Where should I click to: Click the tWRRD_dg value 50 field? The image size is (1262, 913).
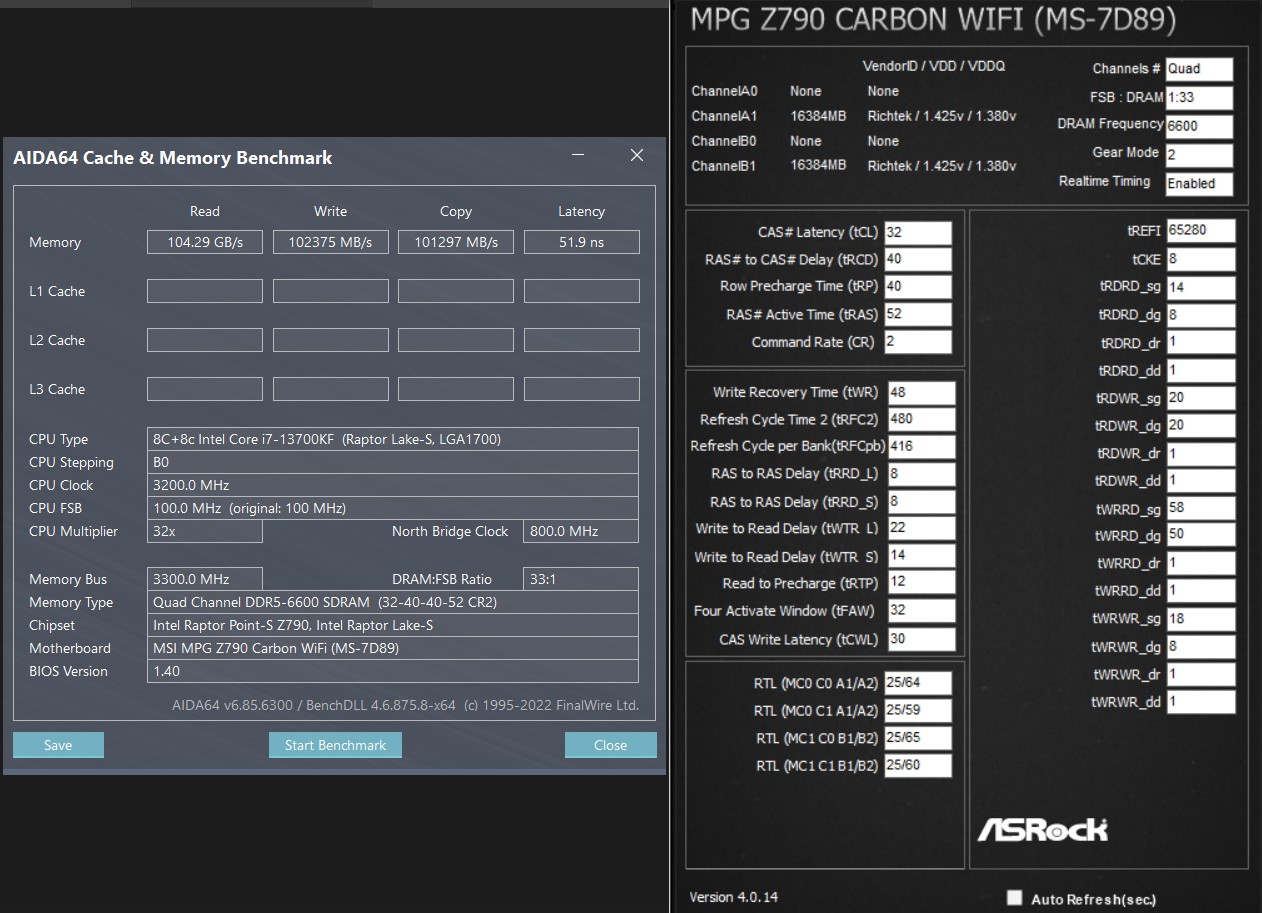1201,535
